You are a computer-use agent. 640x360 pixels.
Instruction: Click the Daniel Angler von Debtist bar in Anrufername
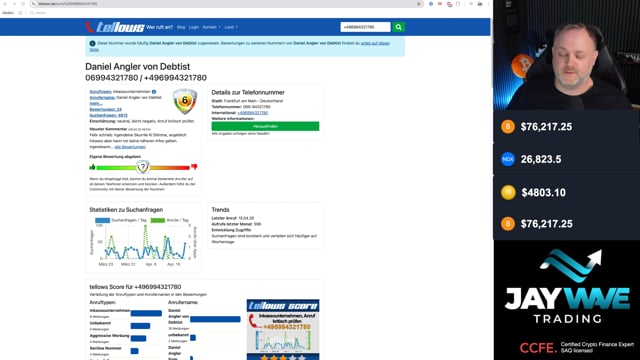pyautogui.click(x=215, y=319)
